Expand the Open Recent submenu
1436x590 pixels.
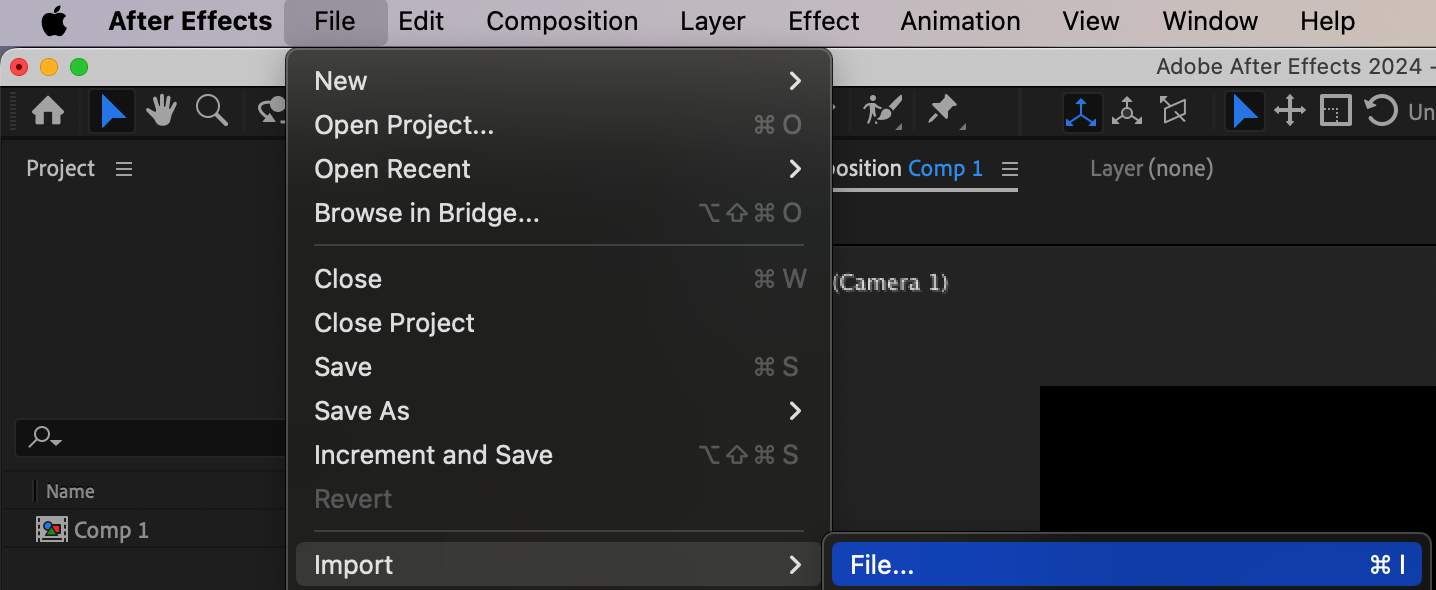(x=558, y=169)
